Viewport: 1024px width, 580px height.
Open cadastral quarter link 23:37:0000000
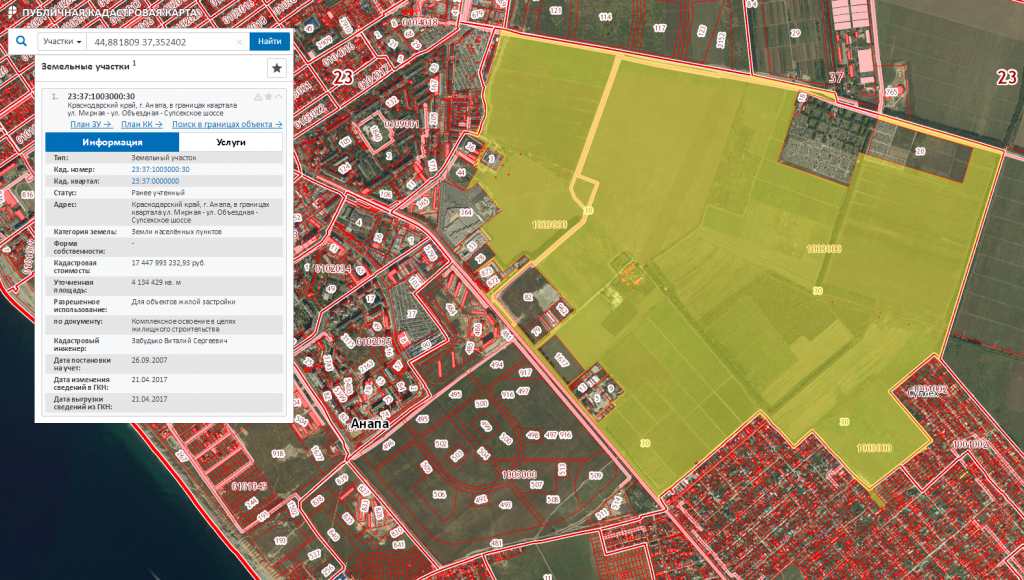pyautogui.click(x=155, y=181)
